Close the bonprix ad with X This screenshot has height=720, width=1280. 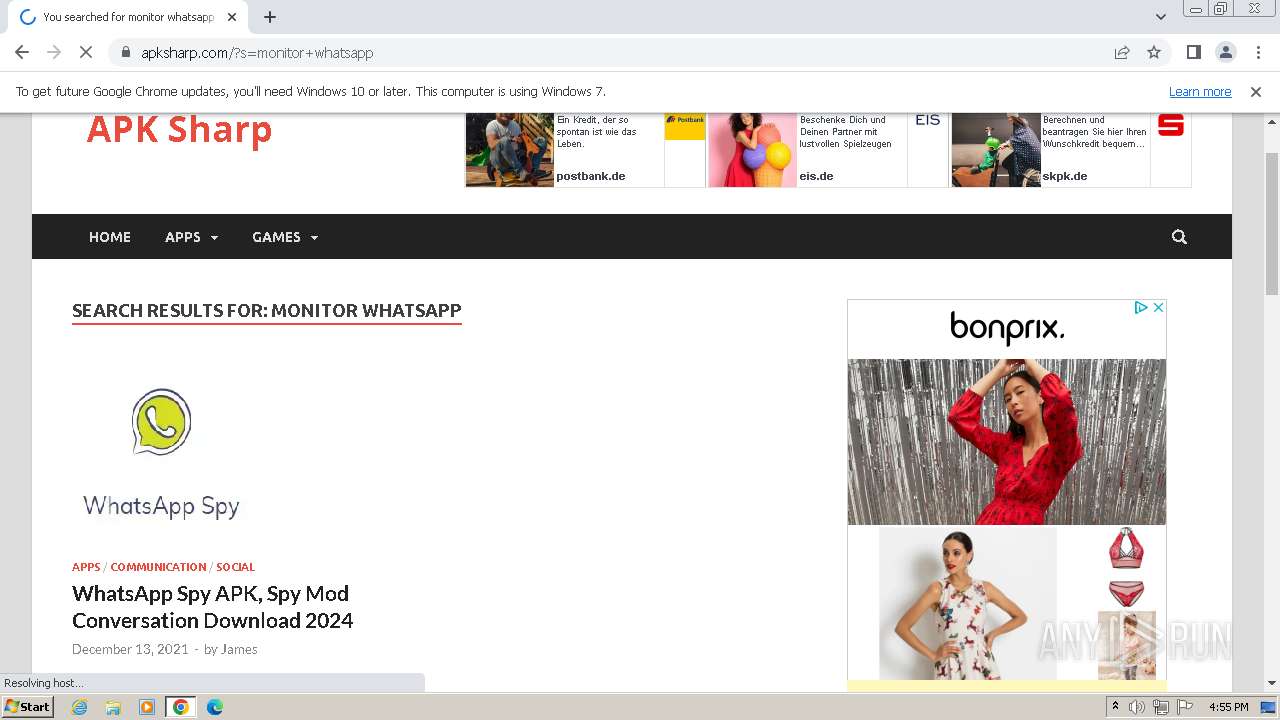point(1158,308)
